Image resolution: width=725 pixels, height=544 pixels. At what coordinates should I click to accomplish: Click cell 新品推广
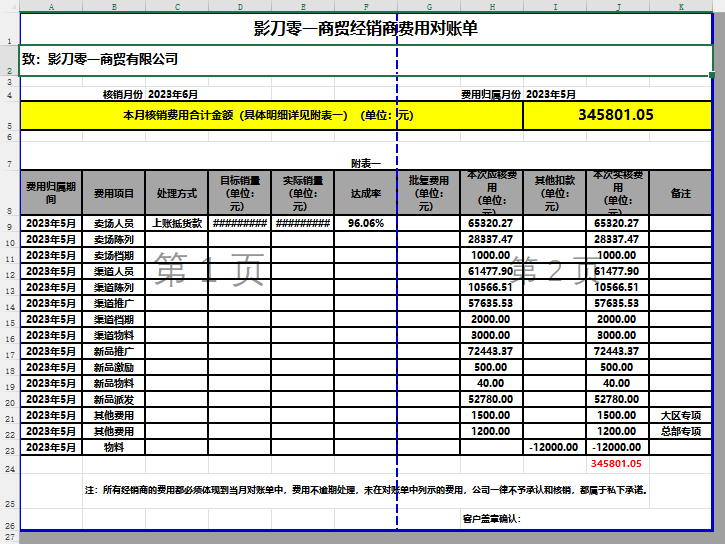[114, 351]
